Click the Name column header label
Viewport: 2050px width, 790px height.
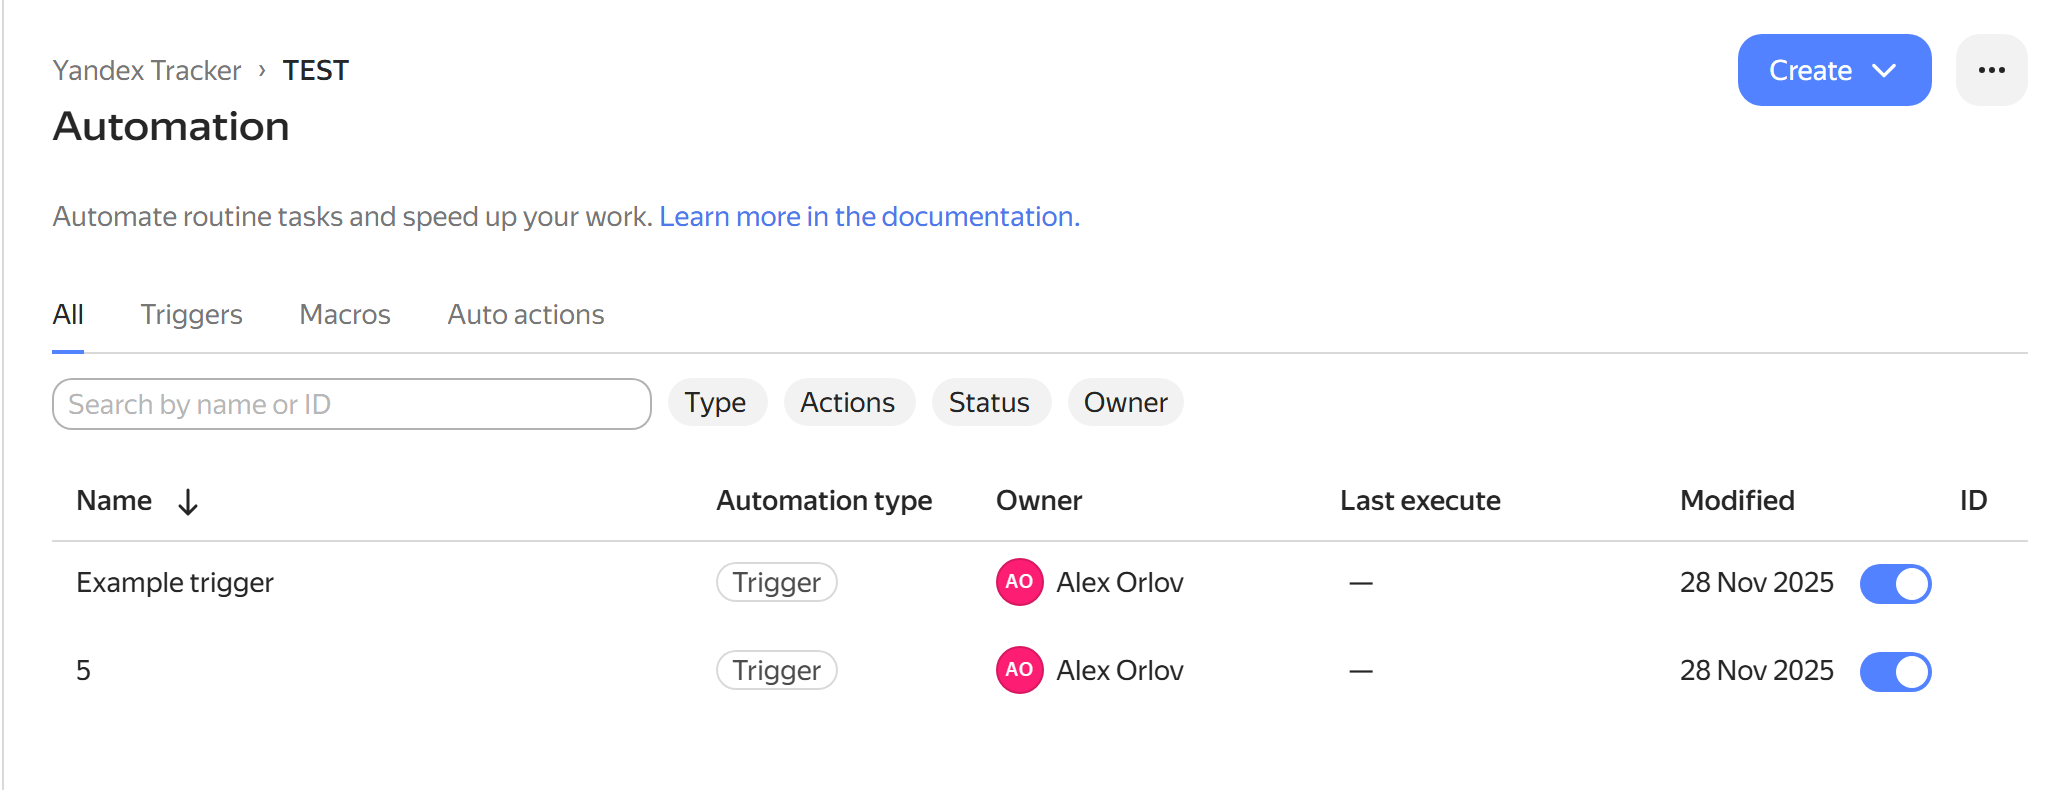pos(114,500)
